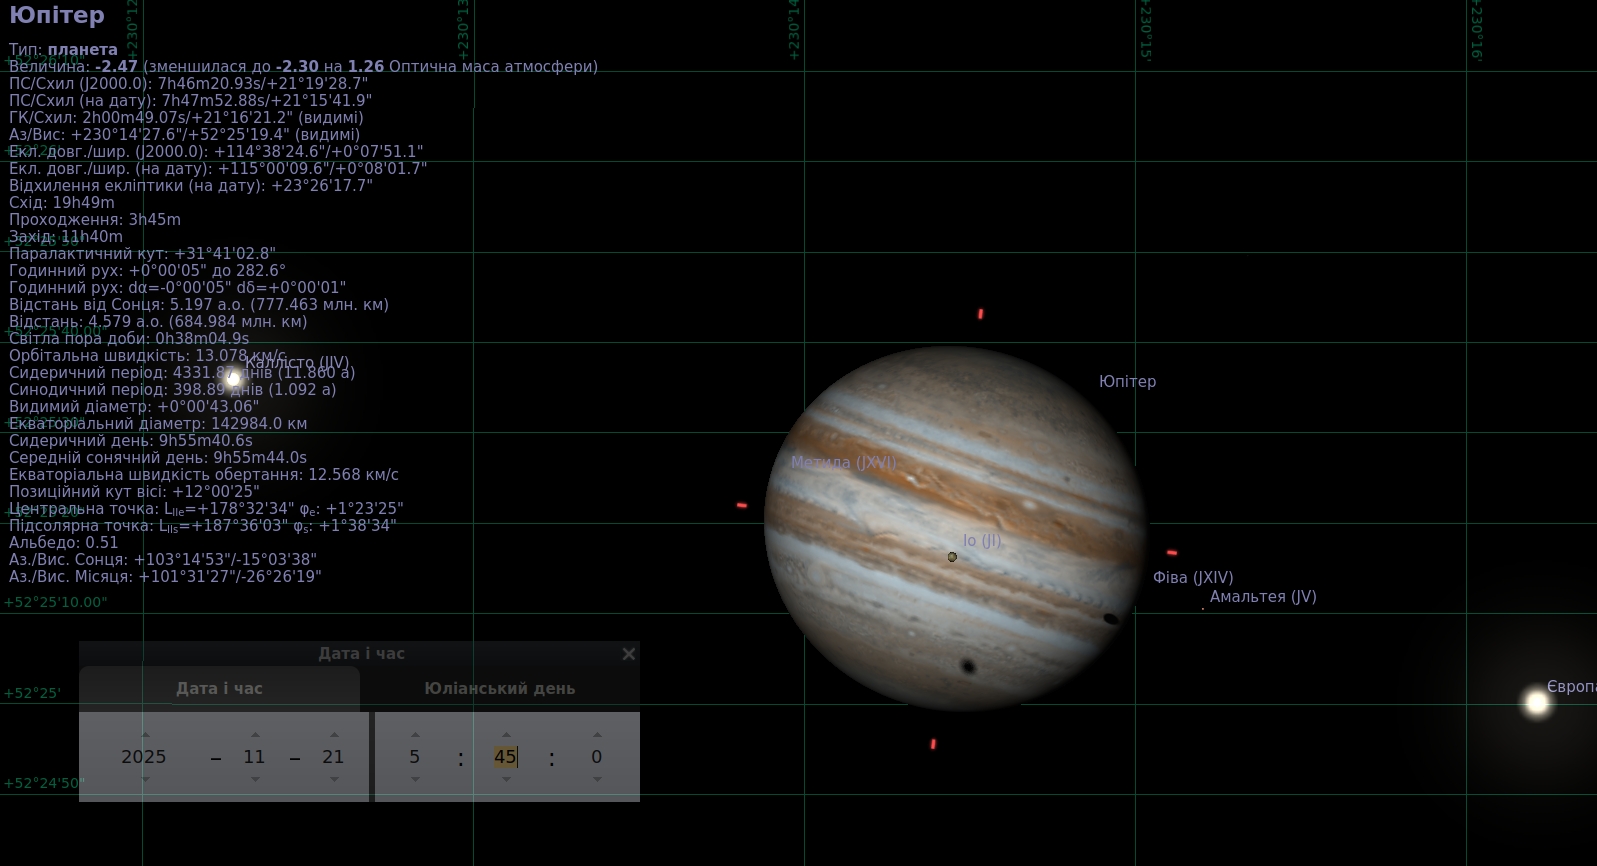Image resolution: width=1597 pixels, height=866 pixels.
Task: Click the Каллісто (JIV) label
Action: (297, 362)
